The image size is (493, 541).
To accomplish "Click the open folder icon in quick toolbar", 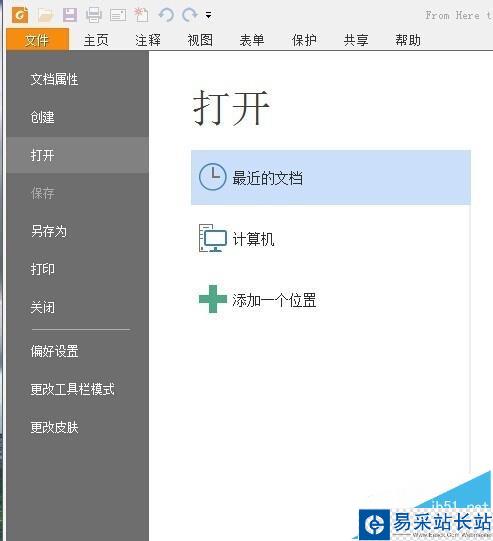I will [46, 15].
